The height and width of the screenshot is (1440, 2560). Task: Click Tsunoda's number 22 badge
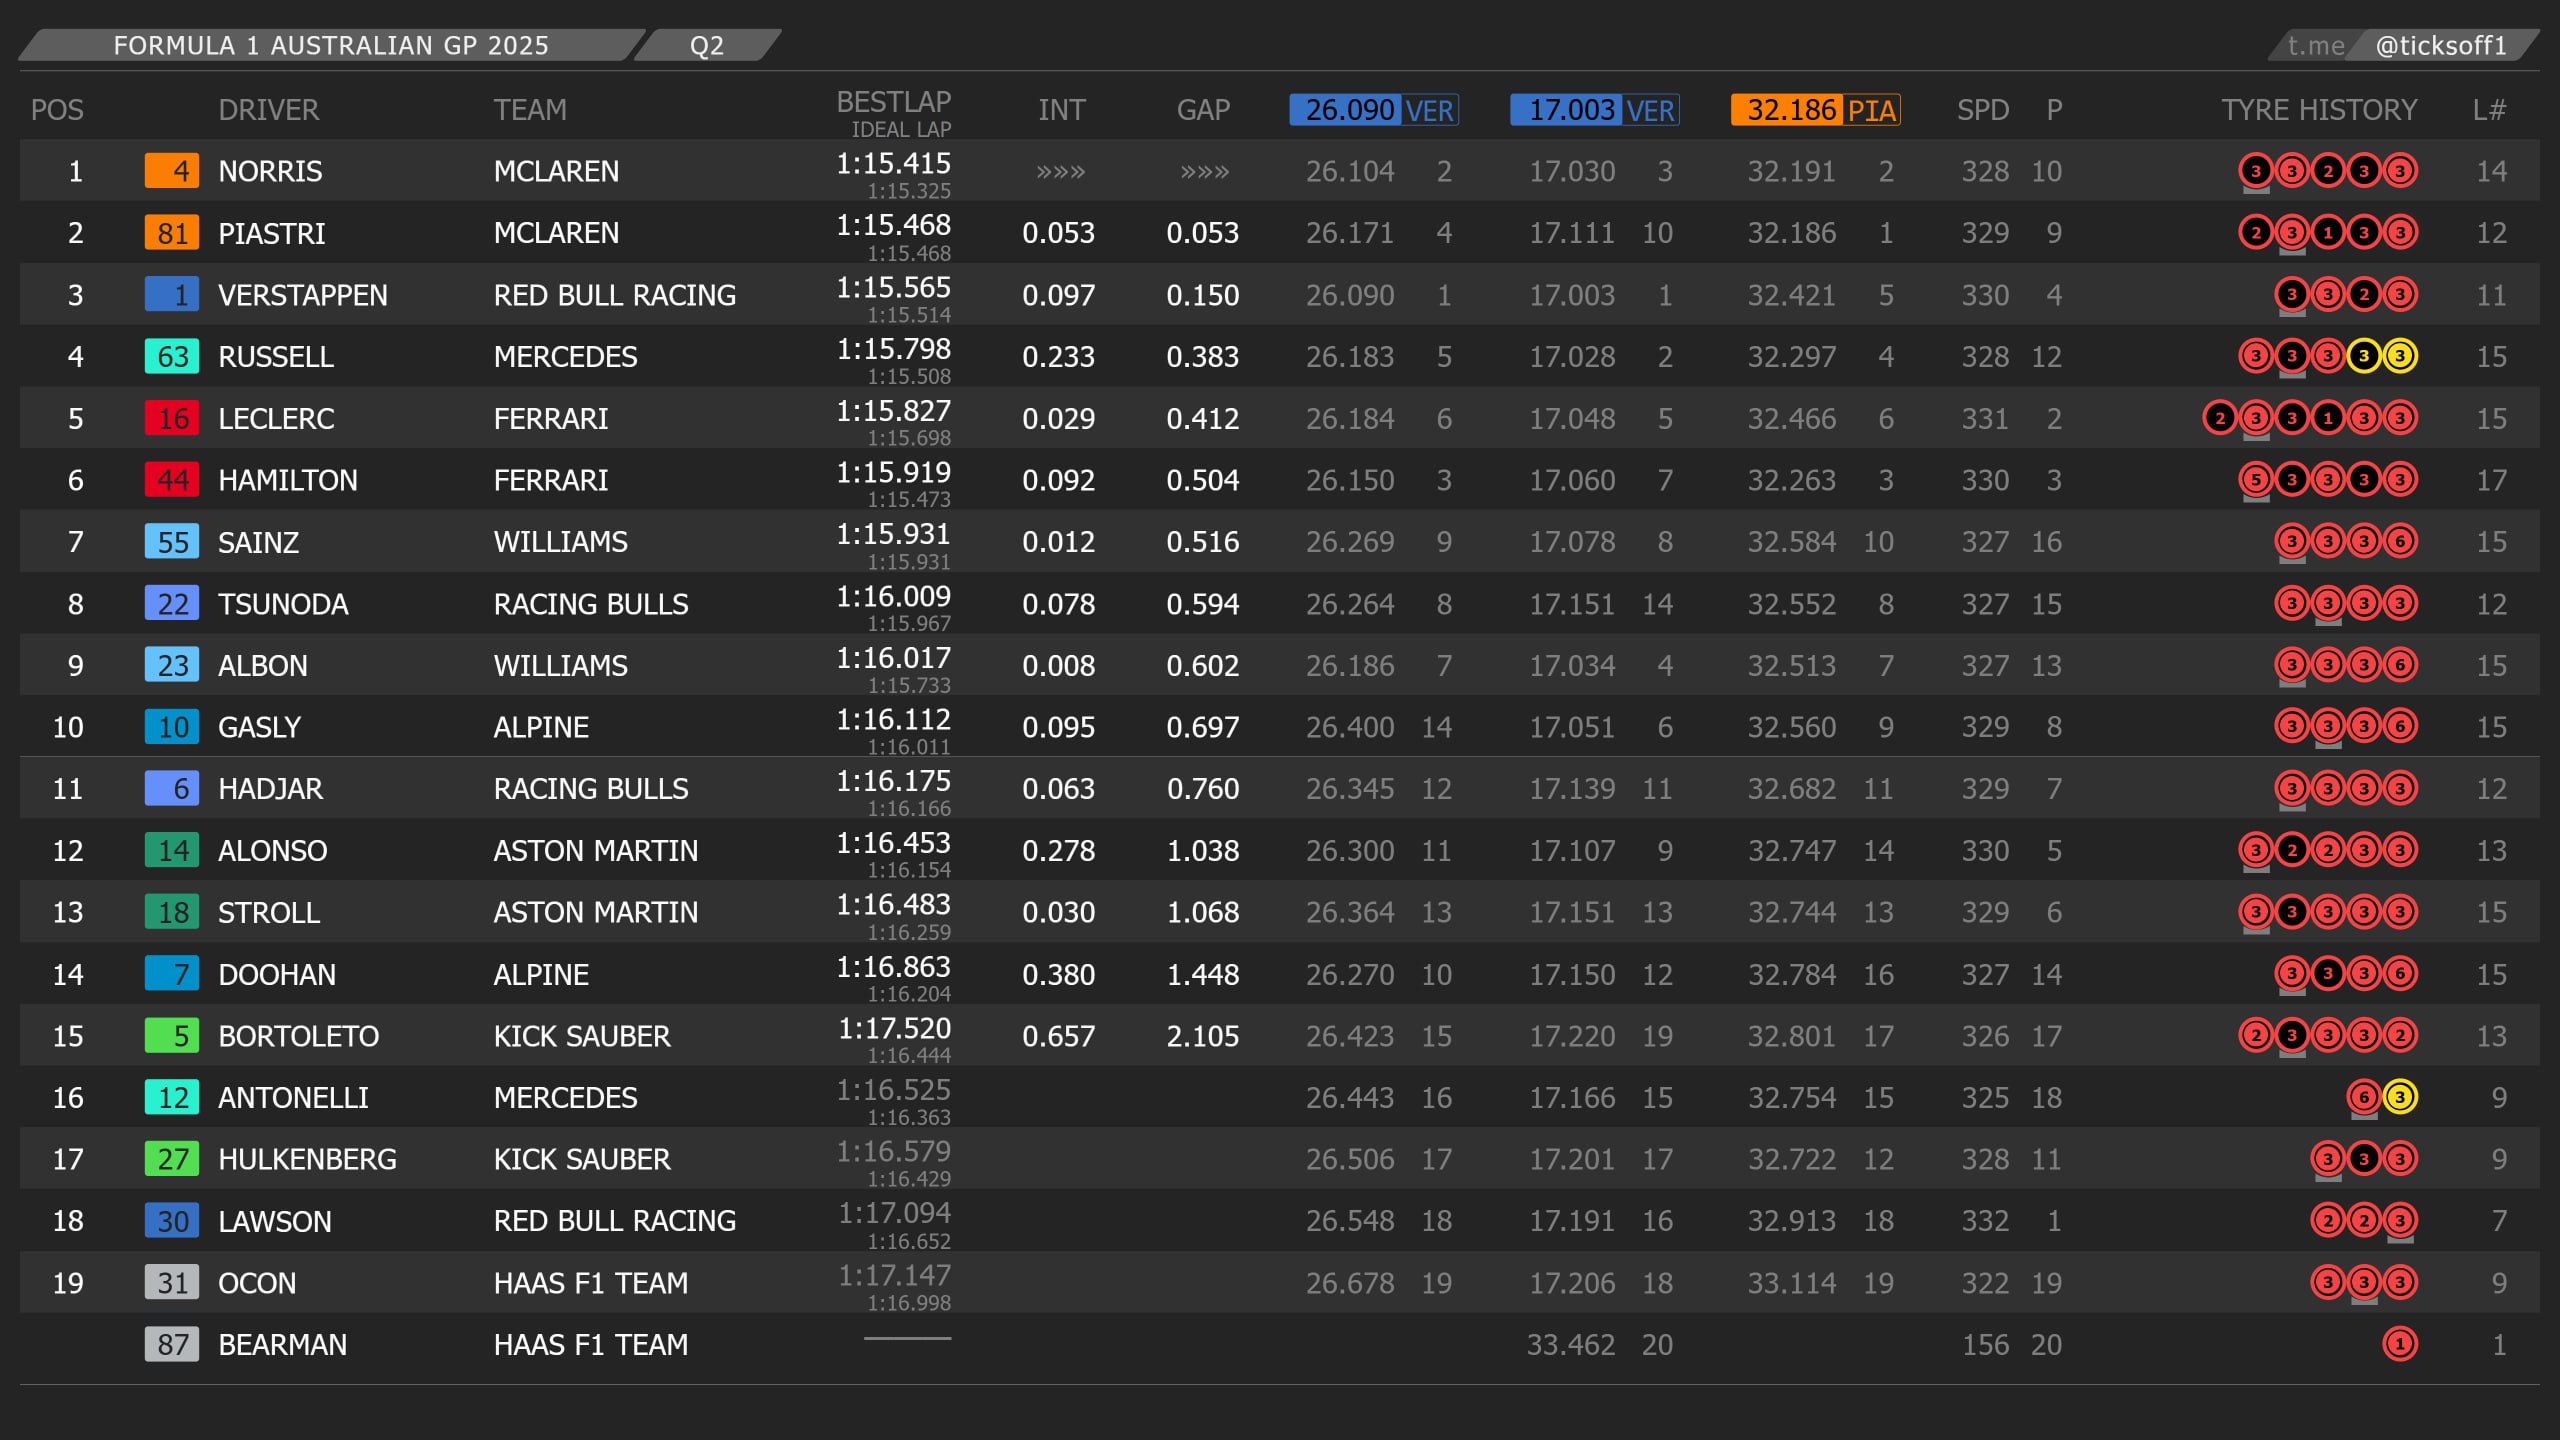coord(172,604)
